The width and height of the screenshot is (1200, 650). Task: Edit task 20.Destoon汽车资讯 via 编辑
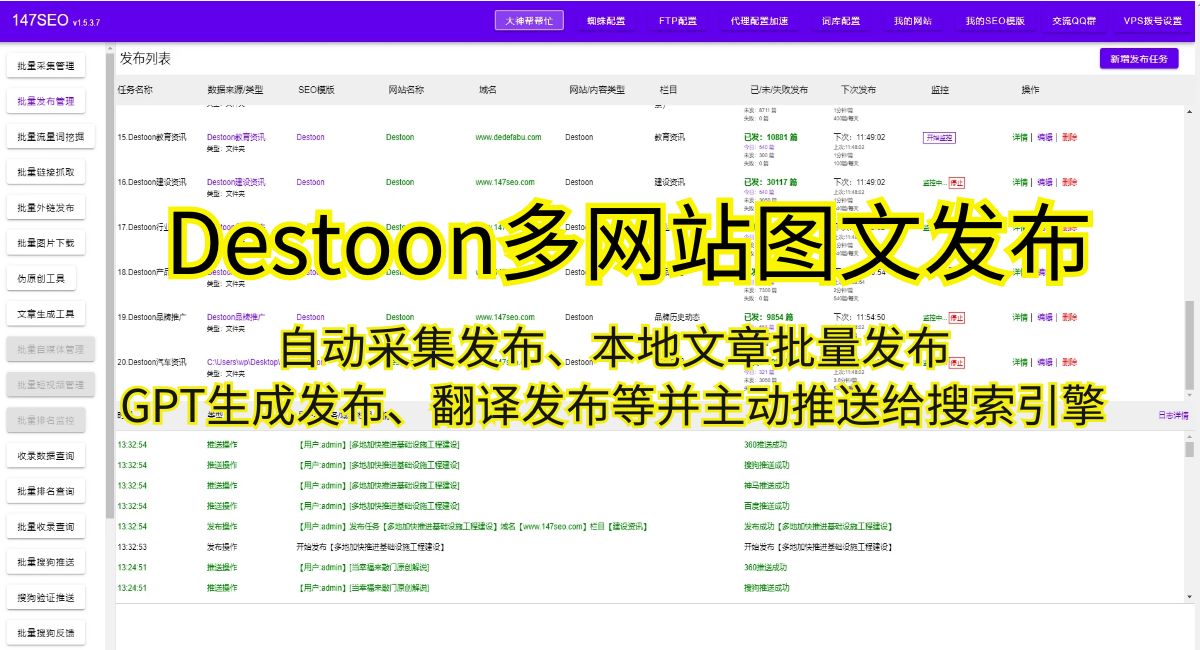coord(1045,362)
